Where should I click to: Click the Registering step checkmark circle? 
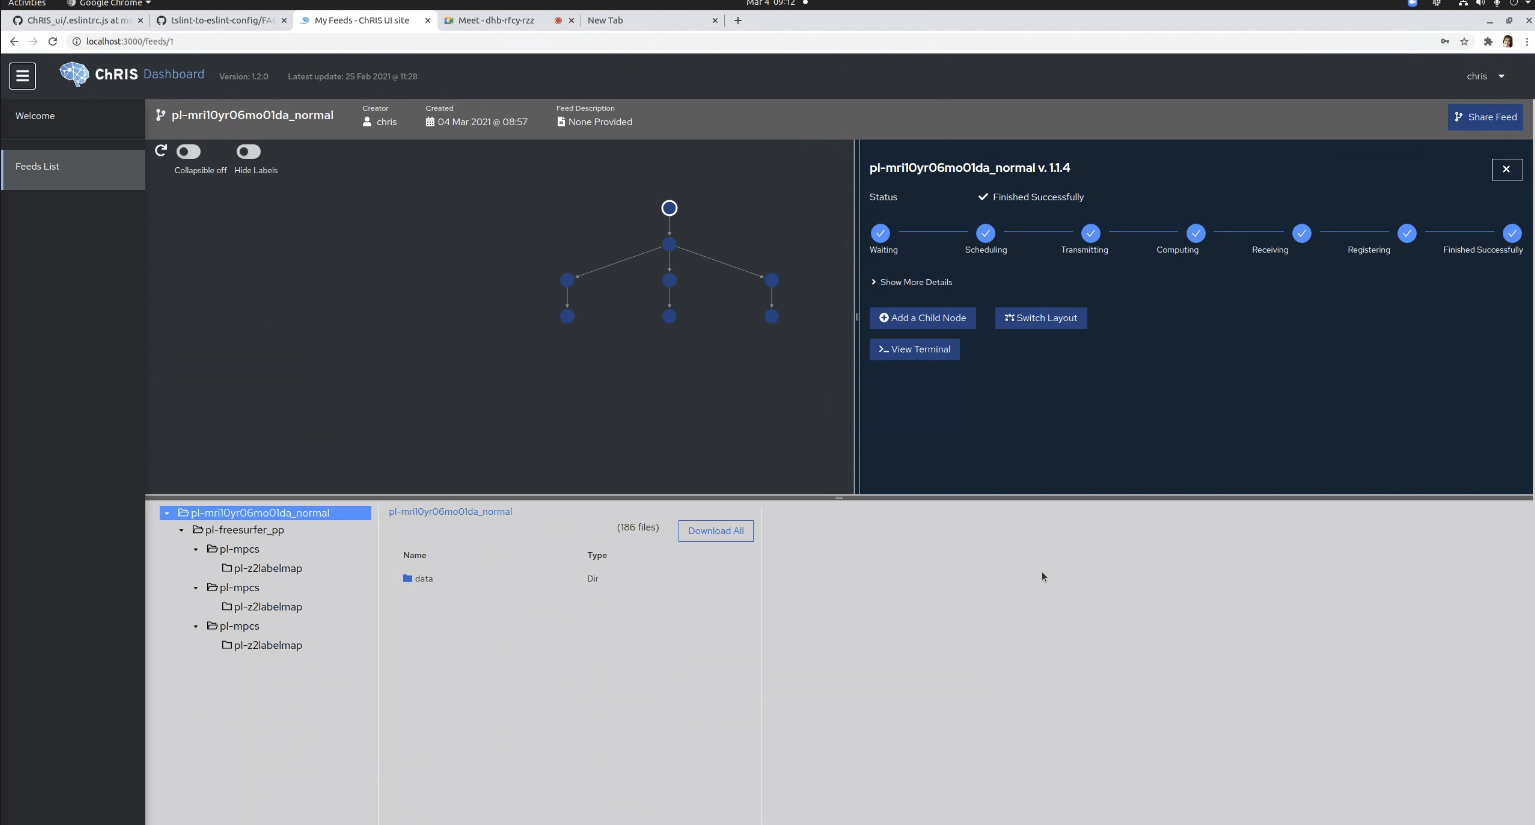coord(1407,233)
